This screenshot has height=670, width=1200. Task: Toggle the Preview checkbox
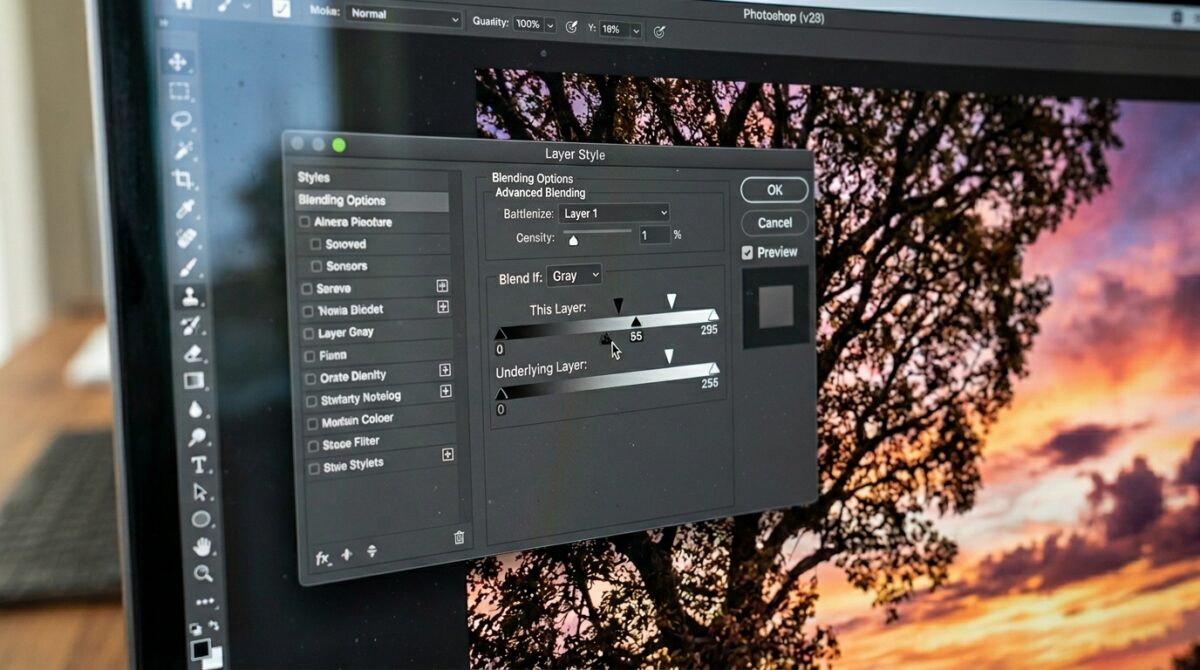747,253
